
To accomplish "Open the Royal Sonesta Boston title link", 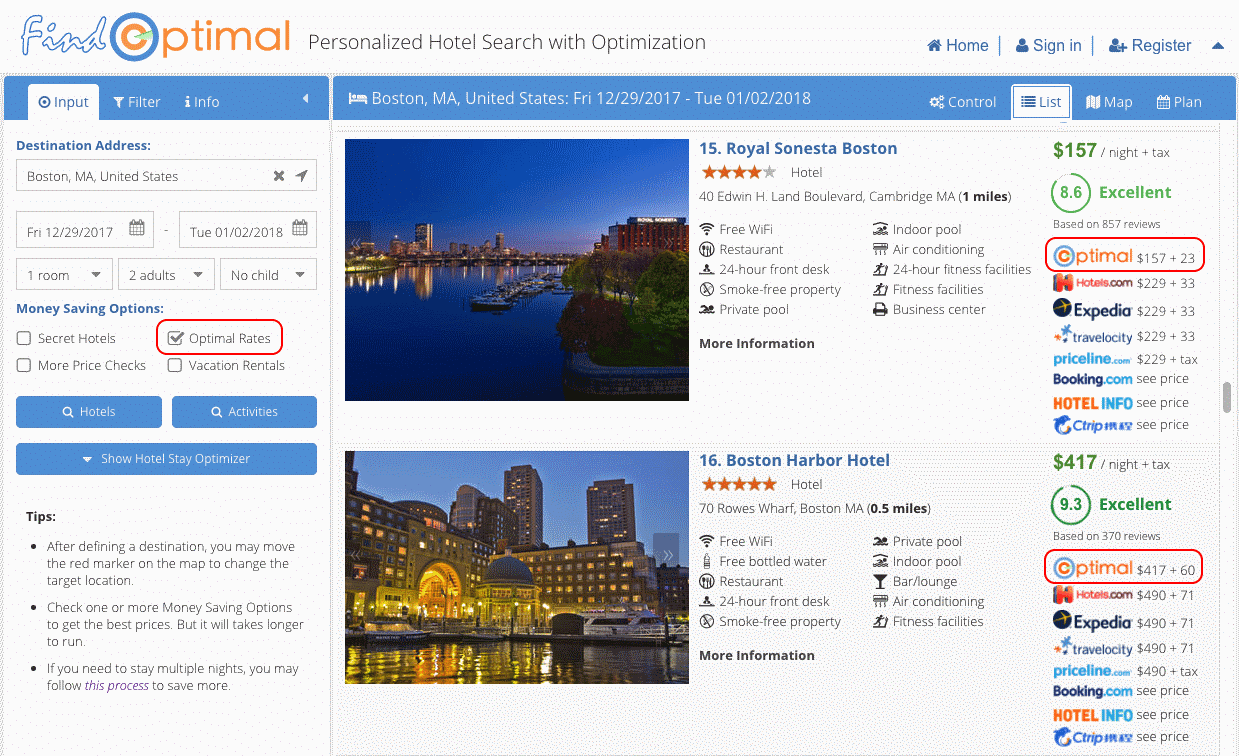I will tap(798, 148).
